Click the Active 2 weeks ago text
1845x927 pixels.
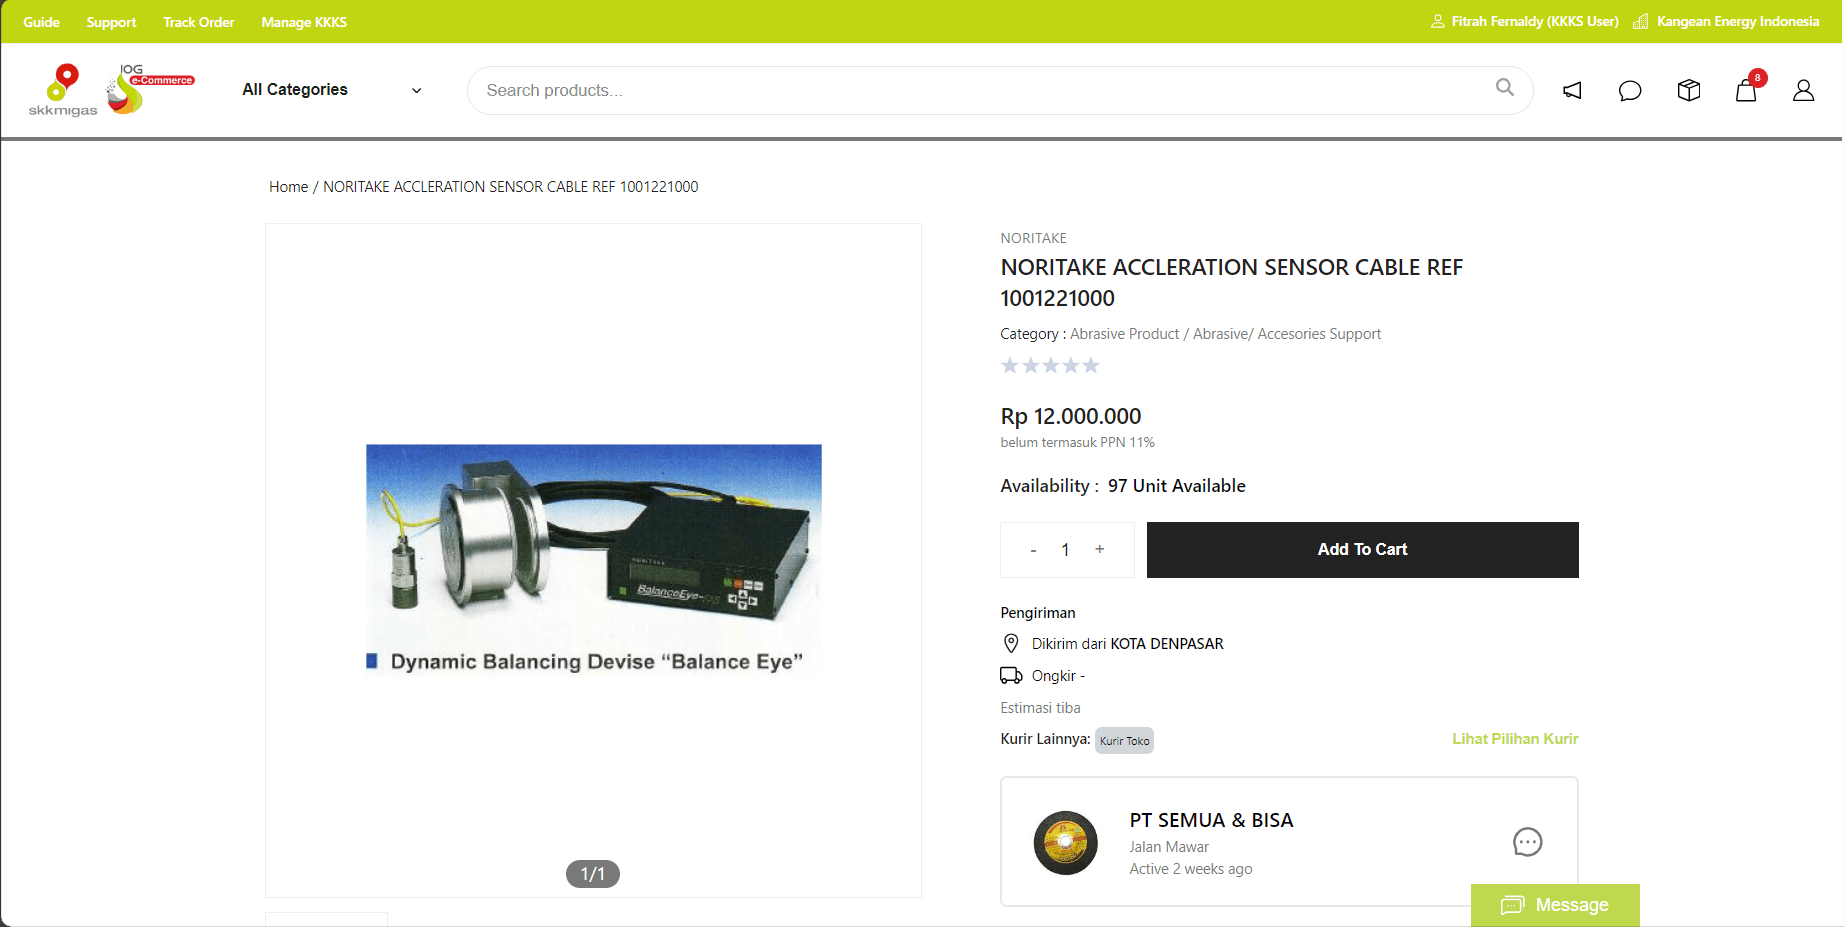click(1191, 869)
